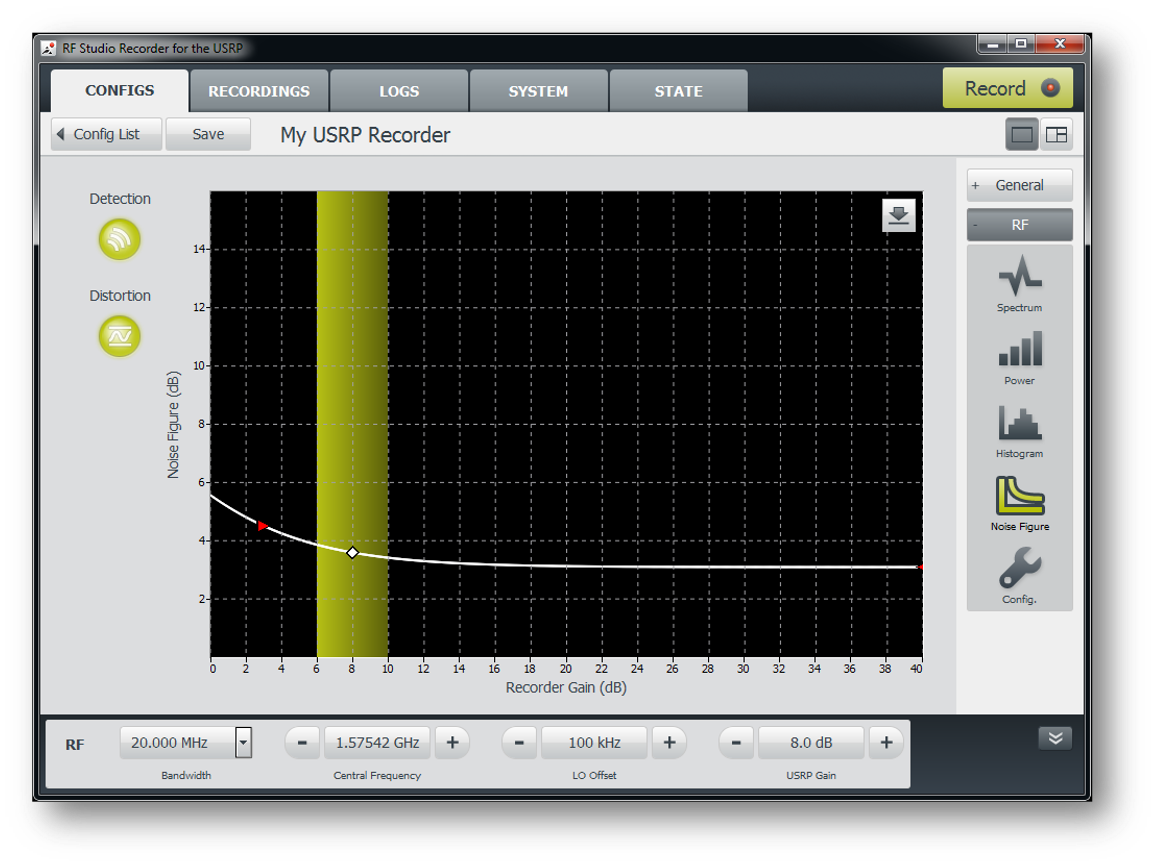
Task: Open the Histogram view icon
Action: (1019, 422)
